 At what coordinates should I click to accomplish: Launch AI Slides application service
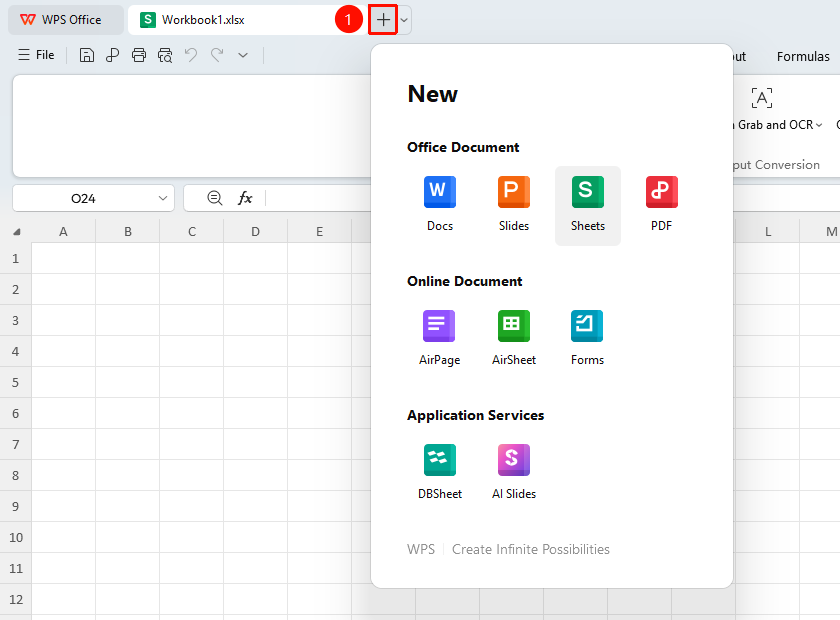(514, 473)
